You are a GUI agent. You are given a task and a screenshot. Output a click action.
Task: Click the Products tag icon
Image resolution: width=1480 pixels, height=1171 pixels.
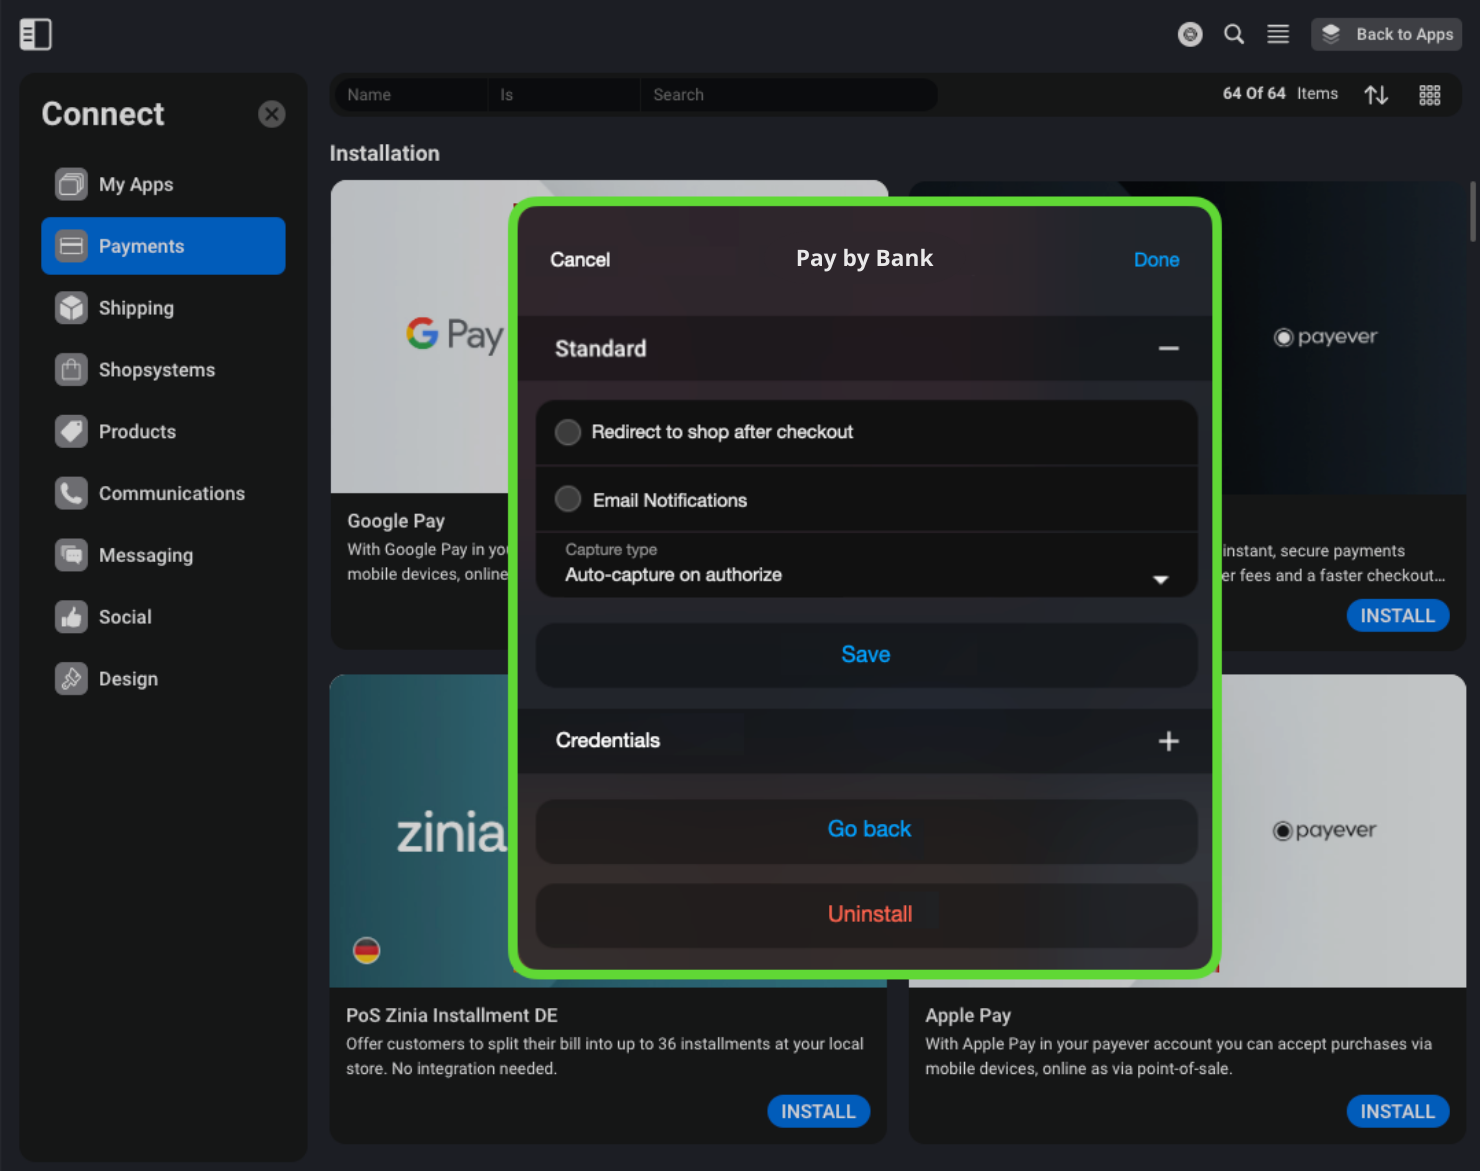tap(71, 432)
